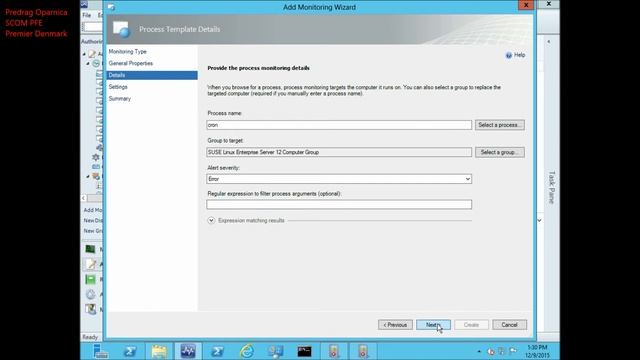Cancel the Add Monitoring Wizard
The width and height of the screenshot is (640, 360).
click(509, 325)
